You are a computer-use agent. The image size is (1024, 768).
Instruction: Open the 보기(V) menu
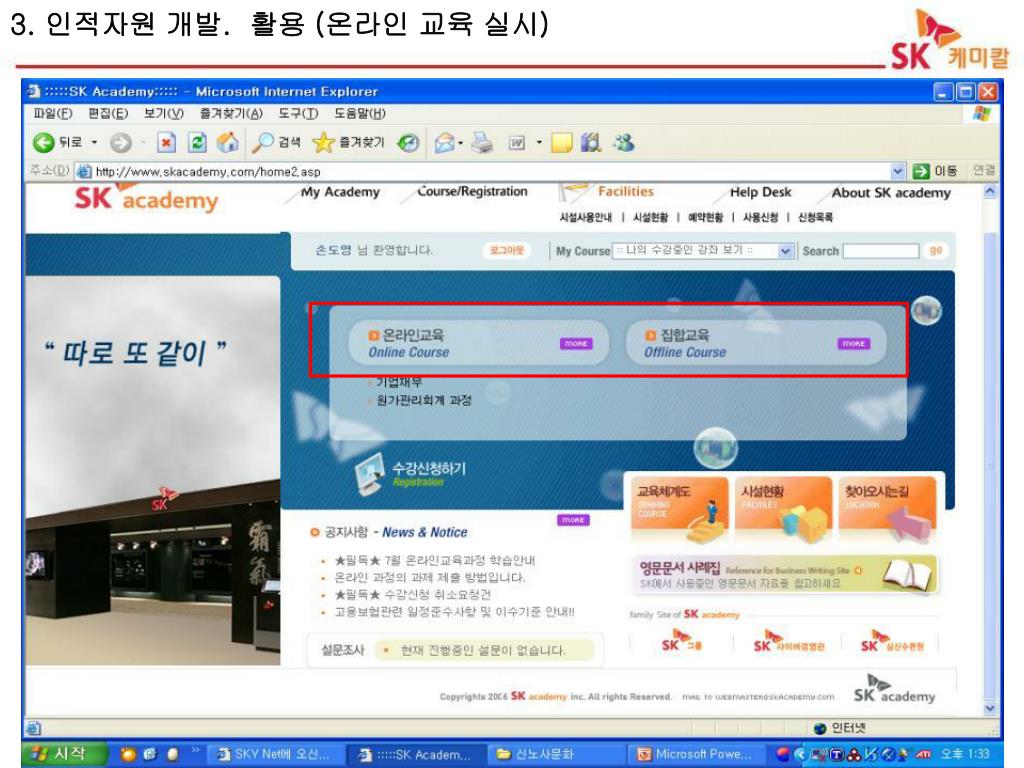pos(164,114)
